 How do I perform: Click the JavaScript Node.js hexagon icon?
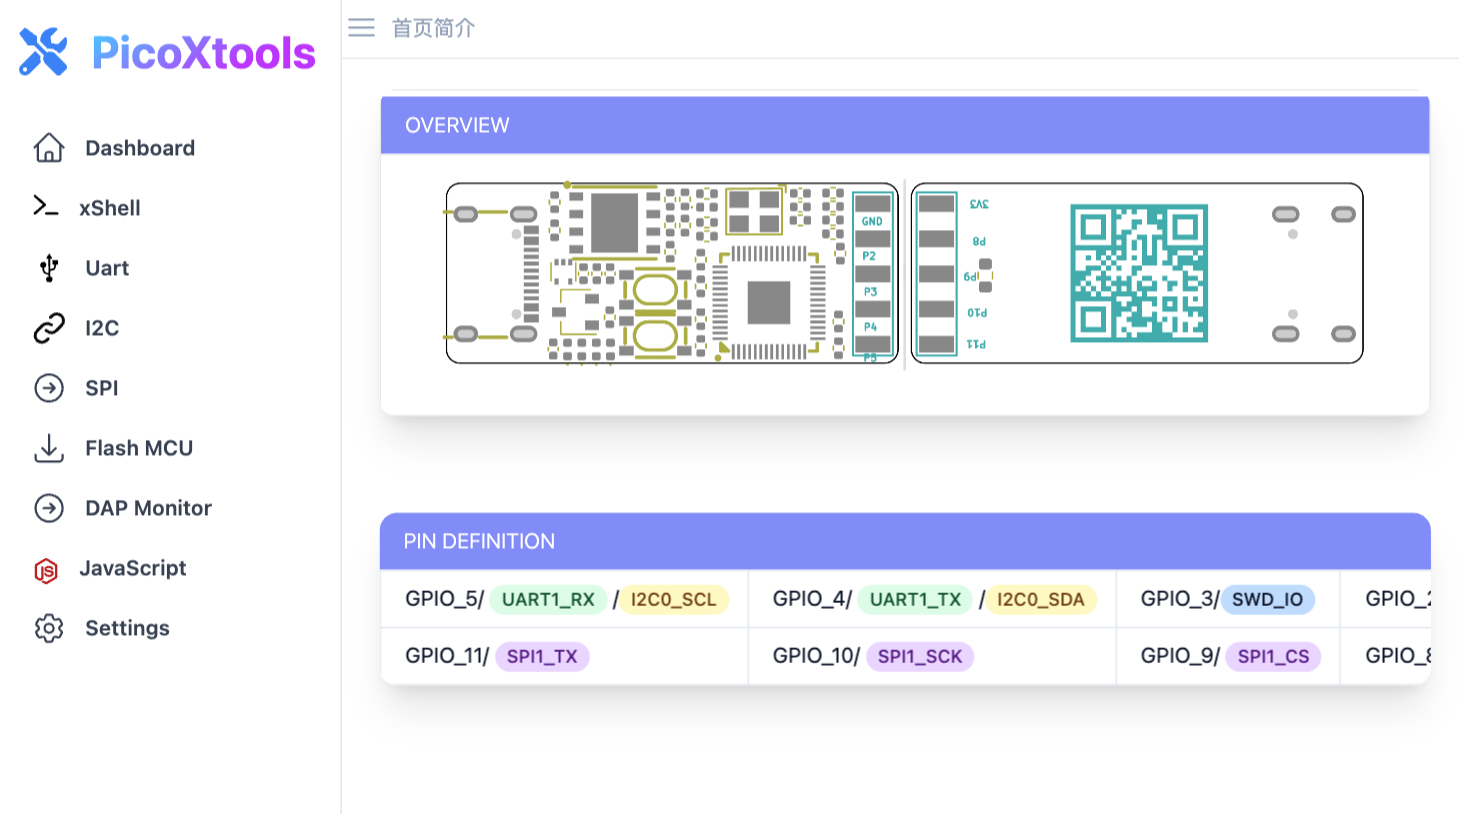(46, 570)
